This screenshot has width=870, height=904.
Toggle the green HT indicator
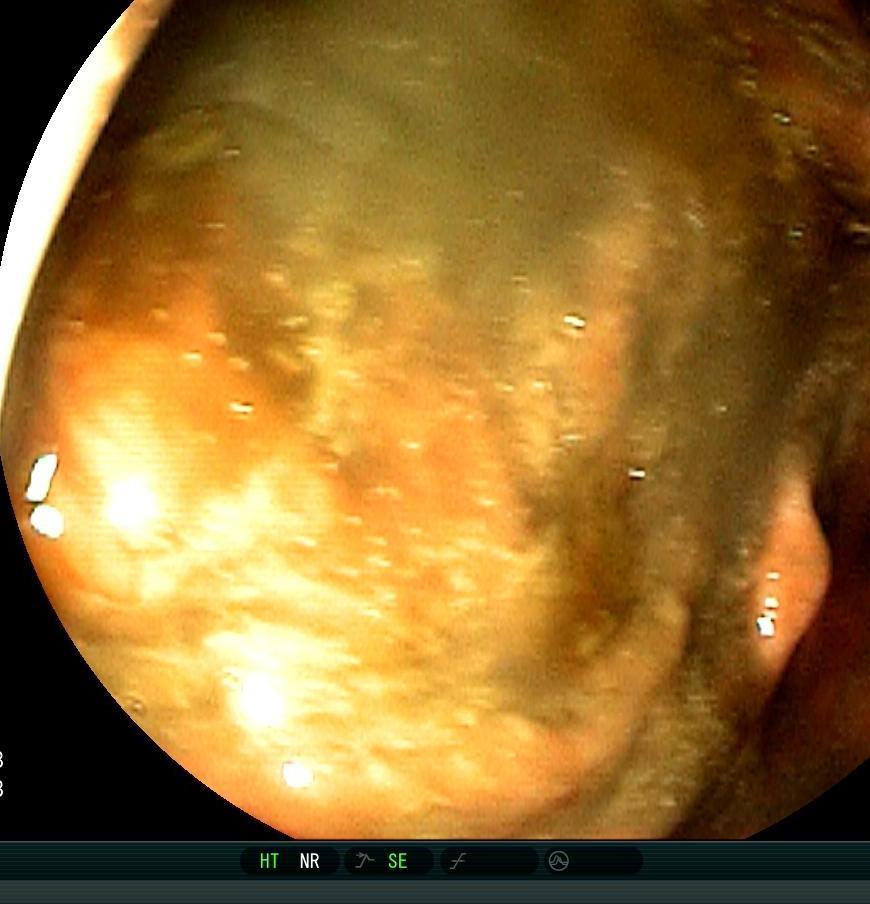pos(269,861)
